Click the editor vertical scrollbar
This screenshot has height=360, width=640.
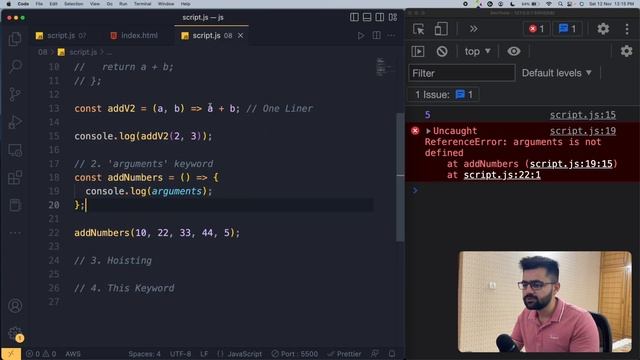pyautogui.click(x=400, y=176)
